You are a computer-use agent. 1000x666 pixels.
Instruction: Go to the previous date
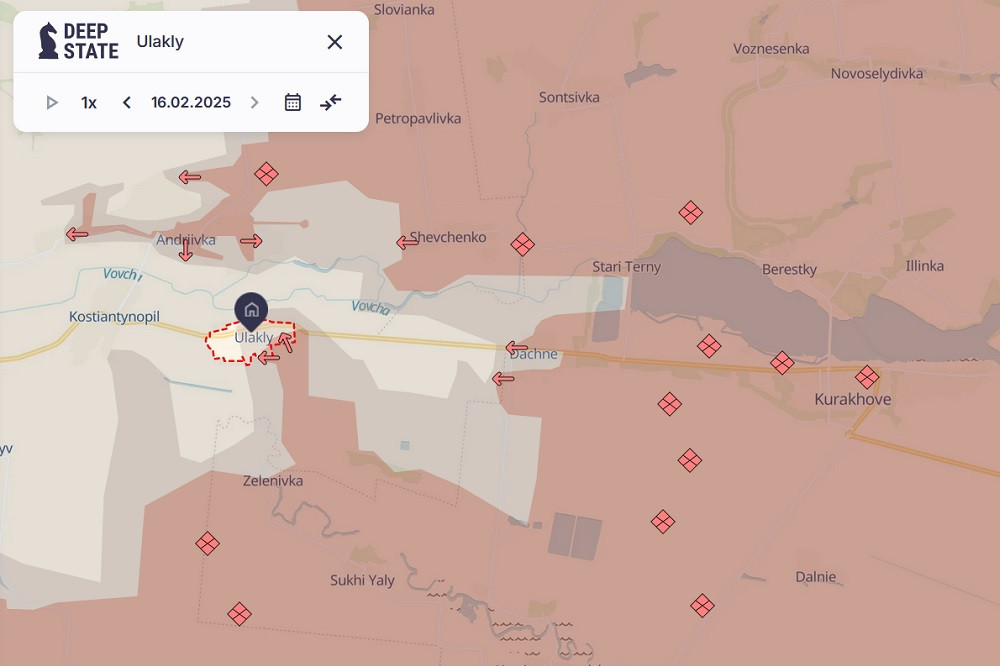tap(127, 102)
